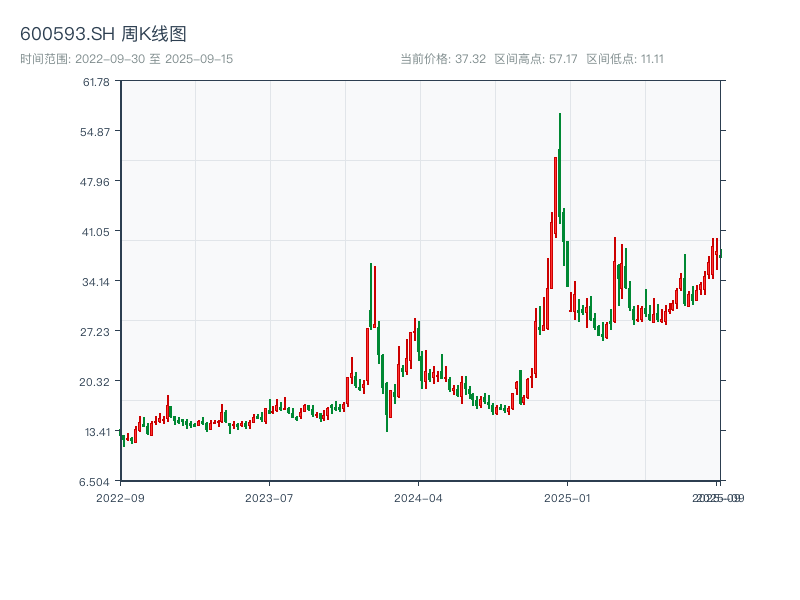Click the y-axis label 61.78
800x600 pixels.
pos(96,82)
